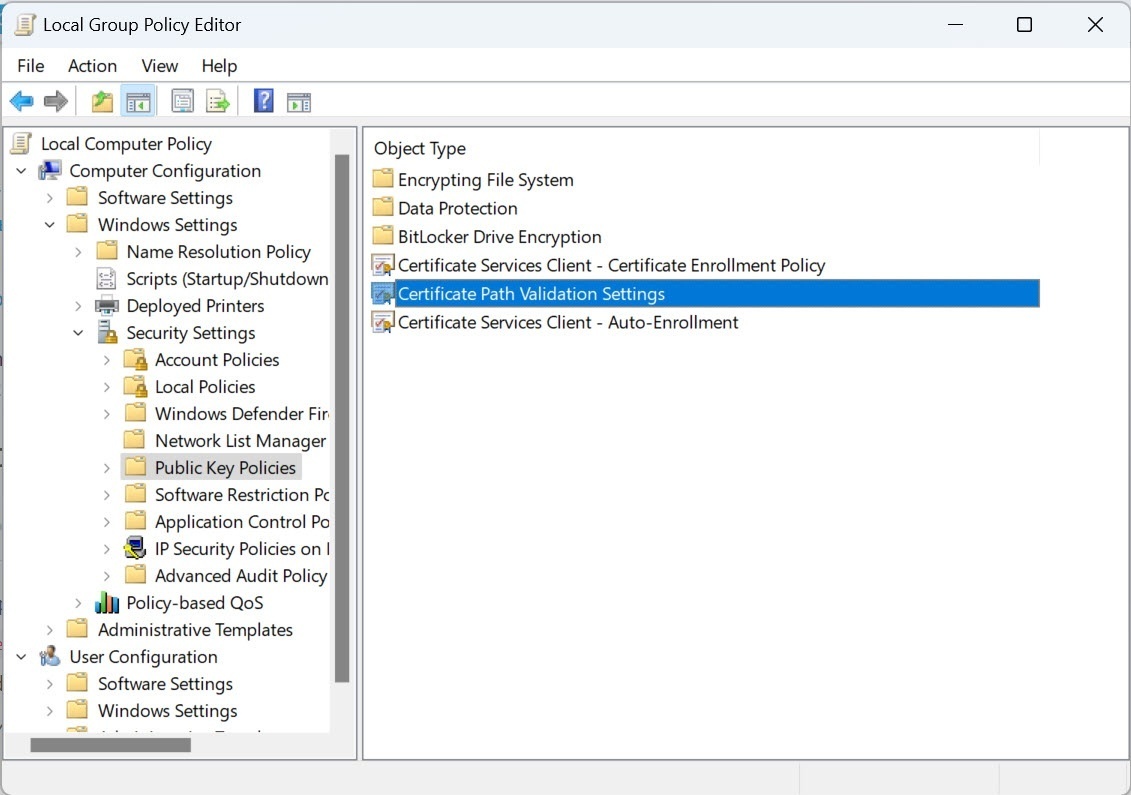Open the View menu
Image resolution: width=1131 pixels, height=795 pixels.
(x=159, y=66)
